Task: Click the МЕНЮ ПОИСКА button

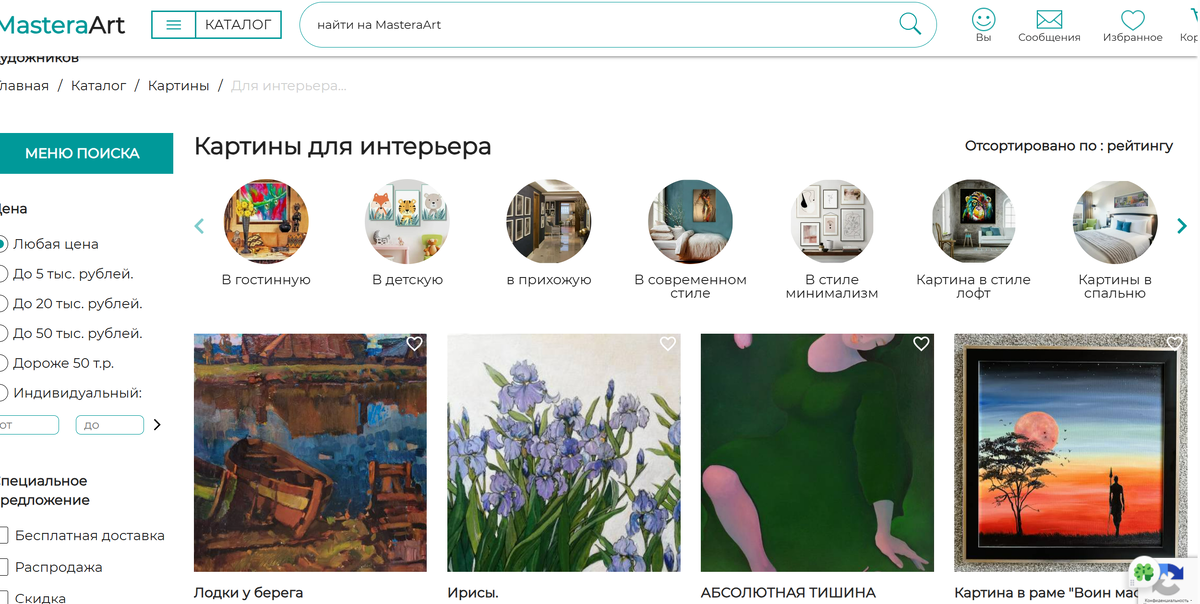Action: [x=82, y=153]
